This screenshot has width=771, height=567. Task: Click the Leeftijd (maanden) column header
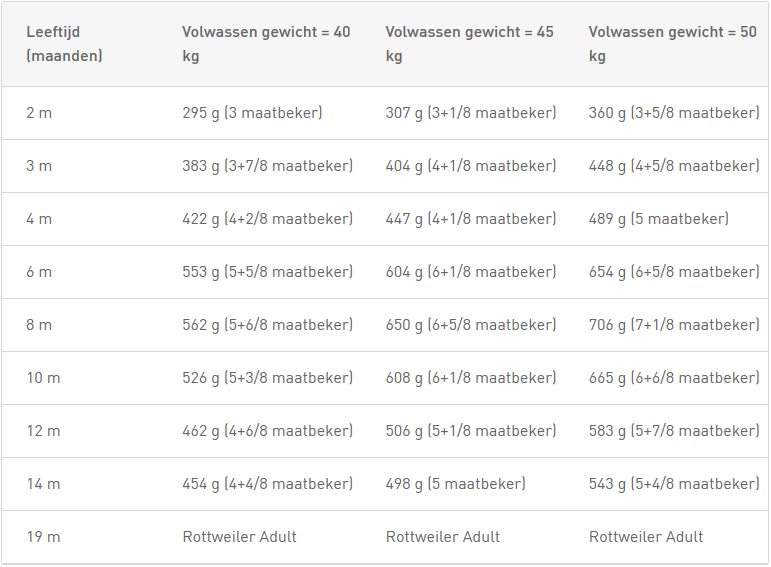click(x=64, y=44)
